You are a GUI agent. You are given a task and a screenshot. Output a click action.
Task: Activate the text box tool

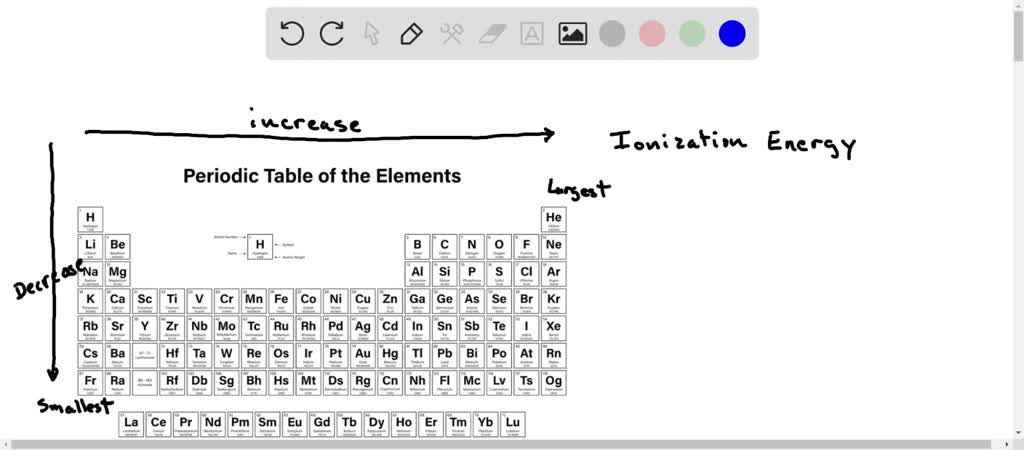coord(532,34)
